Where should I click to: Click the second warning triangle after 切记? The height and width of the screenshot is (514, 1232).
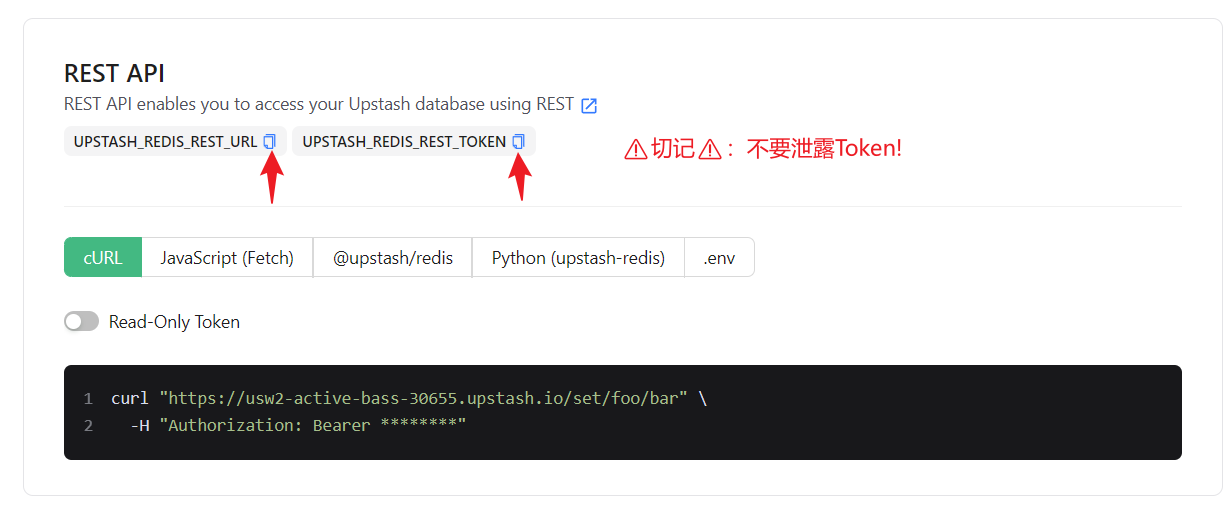tap(709, 150)
